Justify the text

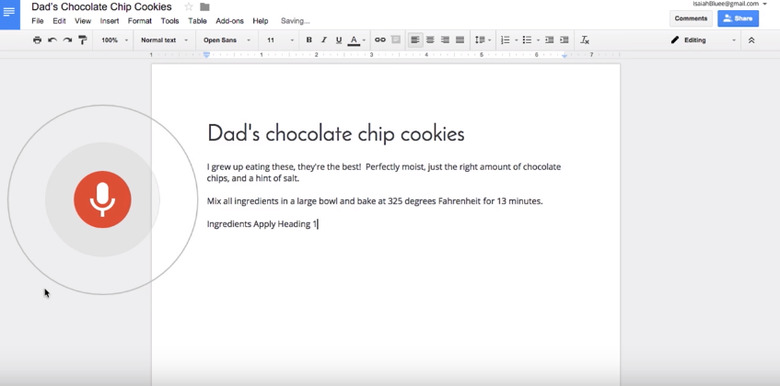click(x=460, y=40)
